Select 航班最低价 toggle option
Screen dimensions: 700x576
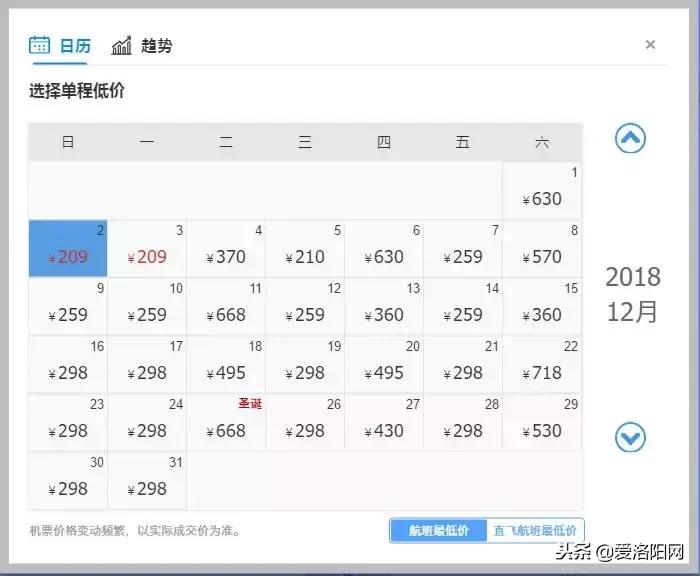click(438, 530)
